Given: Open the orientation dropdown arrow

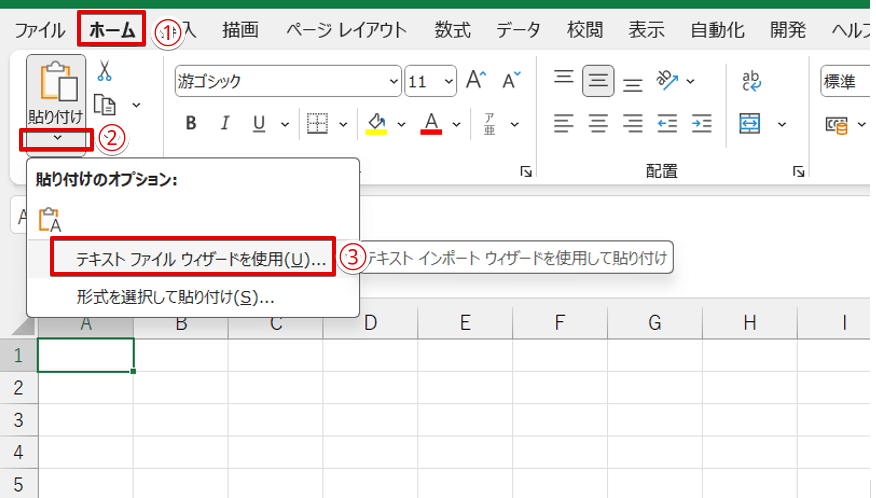Looking at the screenshot, I should tap(691, 82).
